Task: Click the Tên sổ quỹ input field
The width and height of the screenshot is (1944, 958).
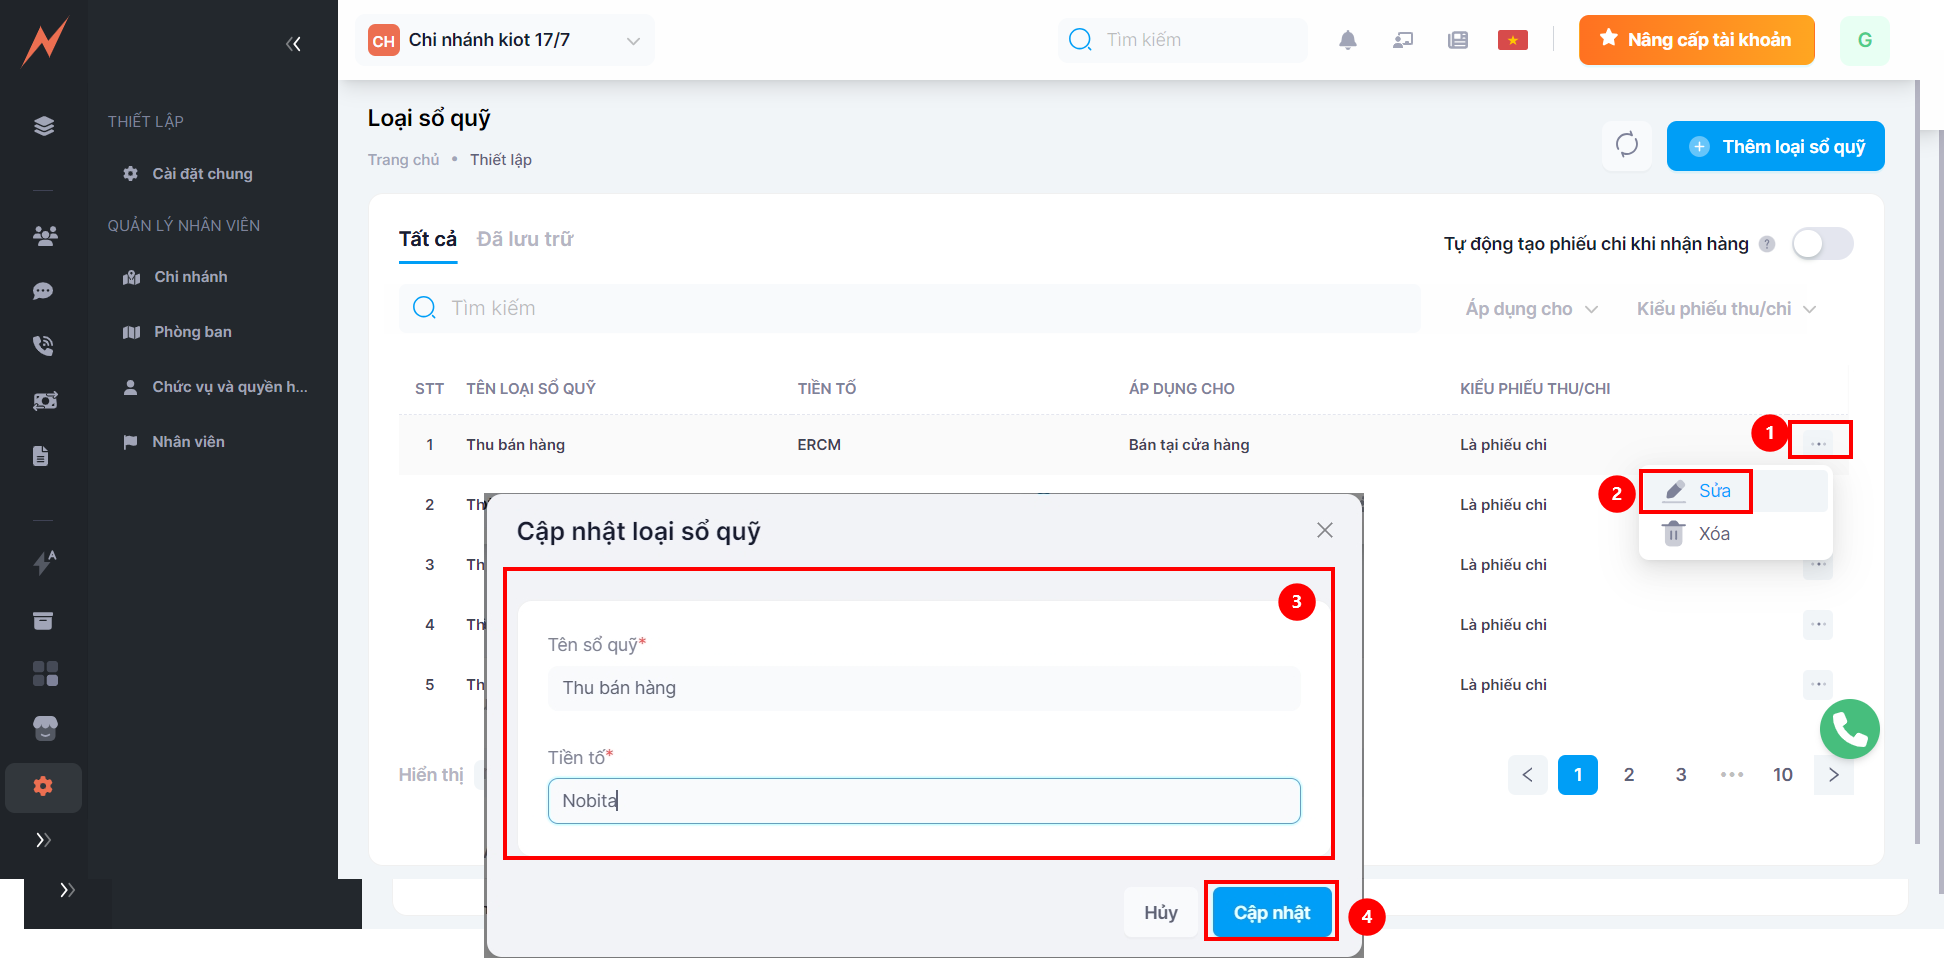Action: click(x=923, y=688)
